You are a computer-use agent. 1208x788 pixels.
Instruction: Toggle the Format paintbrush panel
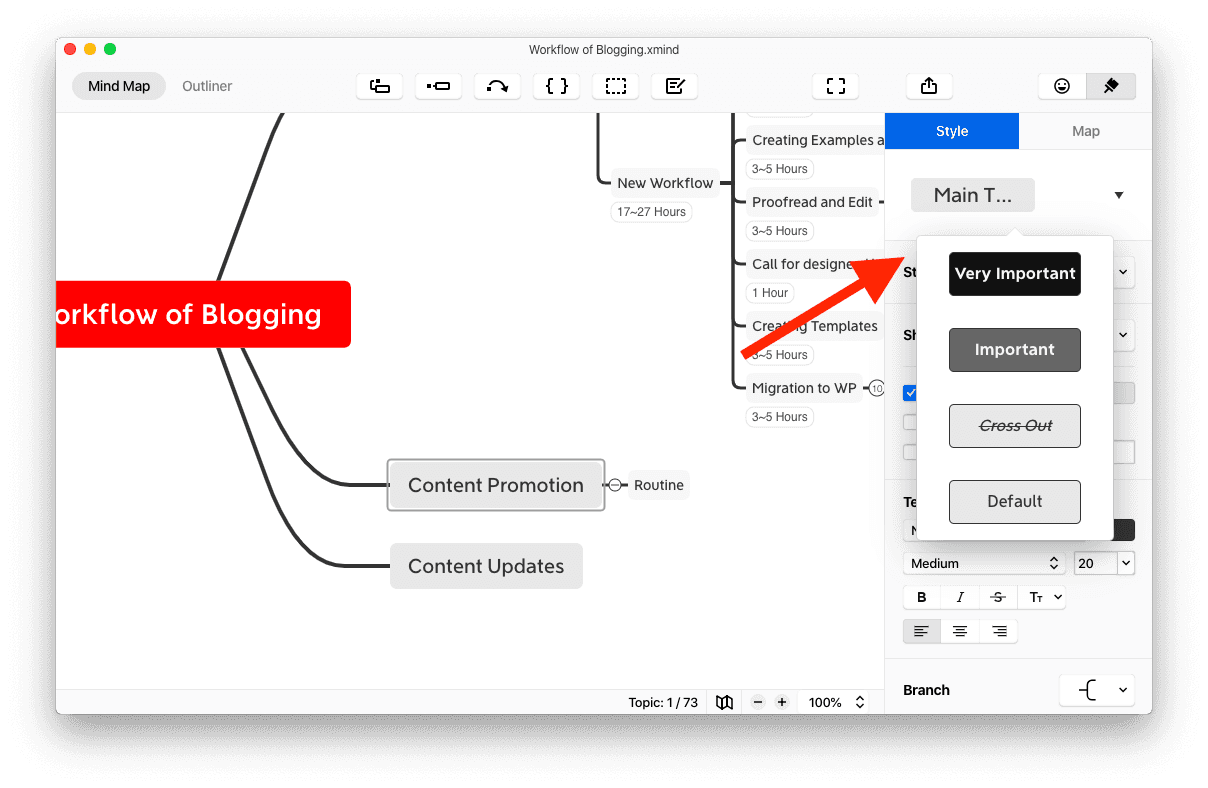pyautogui.click(x=1110, y=86)
